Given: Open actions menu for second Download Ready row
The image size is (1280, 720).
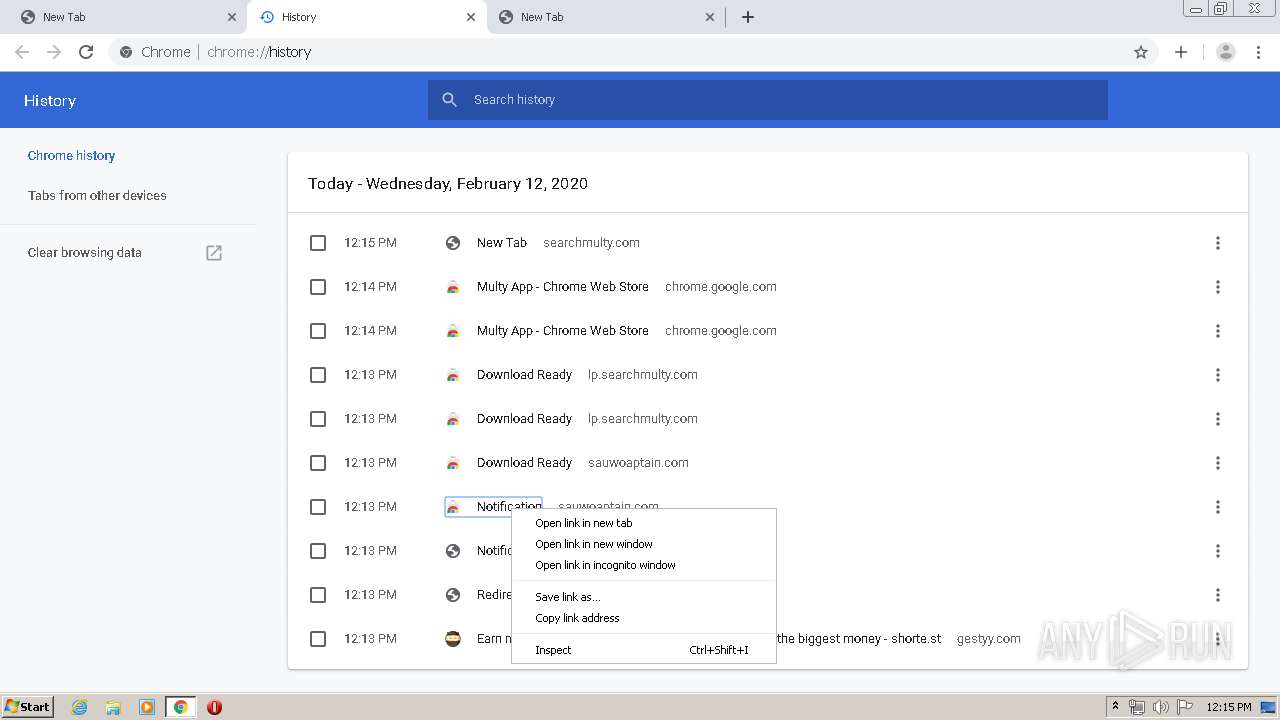Looking at the screenshot, I should [1218, 419].
